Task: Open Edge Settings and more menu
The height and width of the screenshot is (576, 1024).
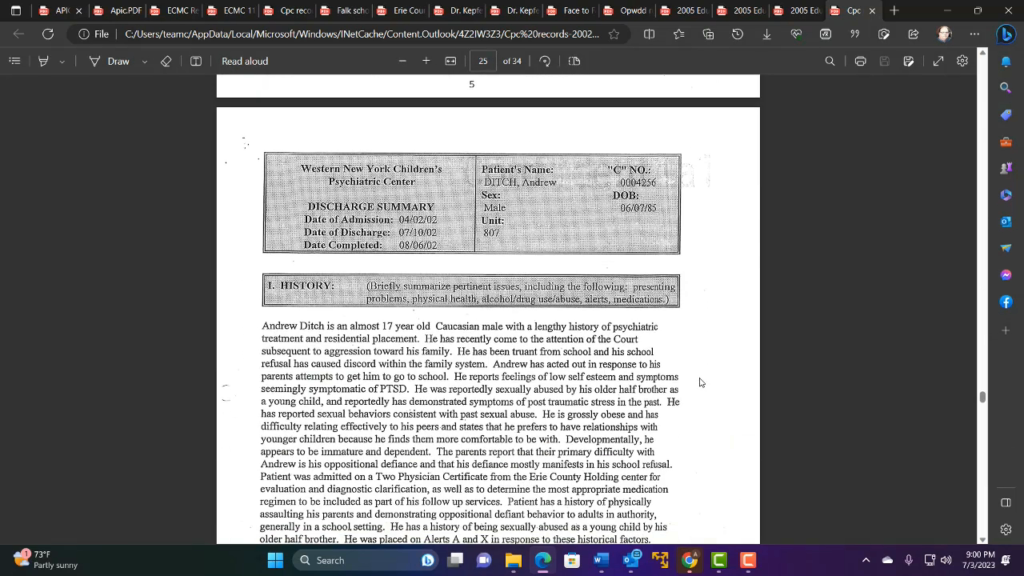Action: point(974,34)
